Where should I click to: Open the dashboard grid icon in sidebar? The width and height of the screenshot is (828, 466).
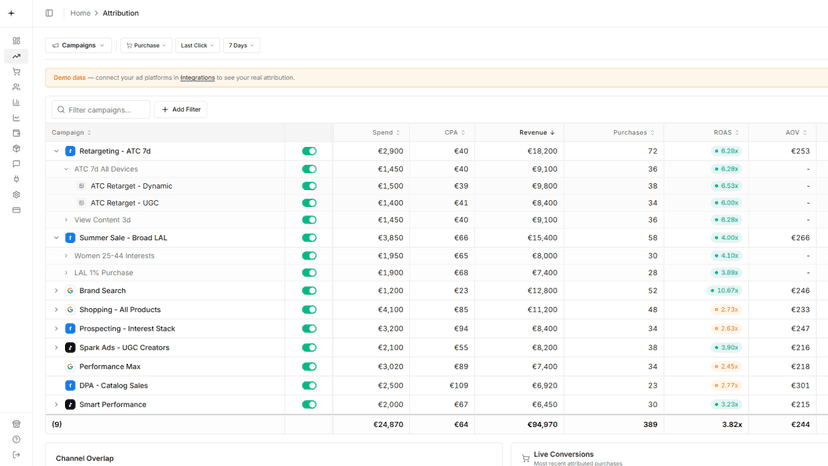click(16, 41)
